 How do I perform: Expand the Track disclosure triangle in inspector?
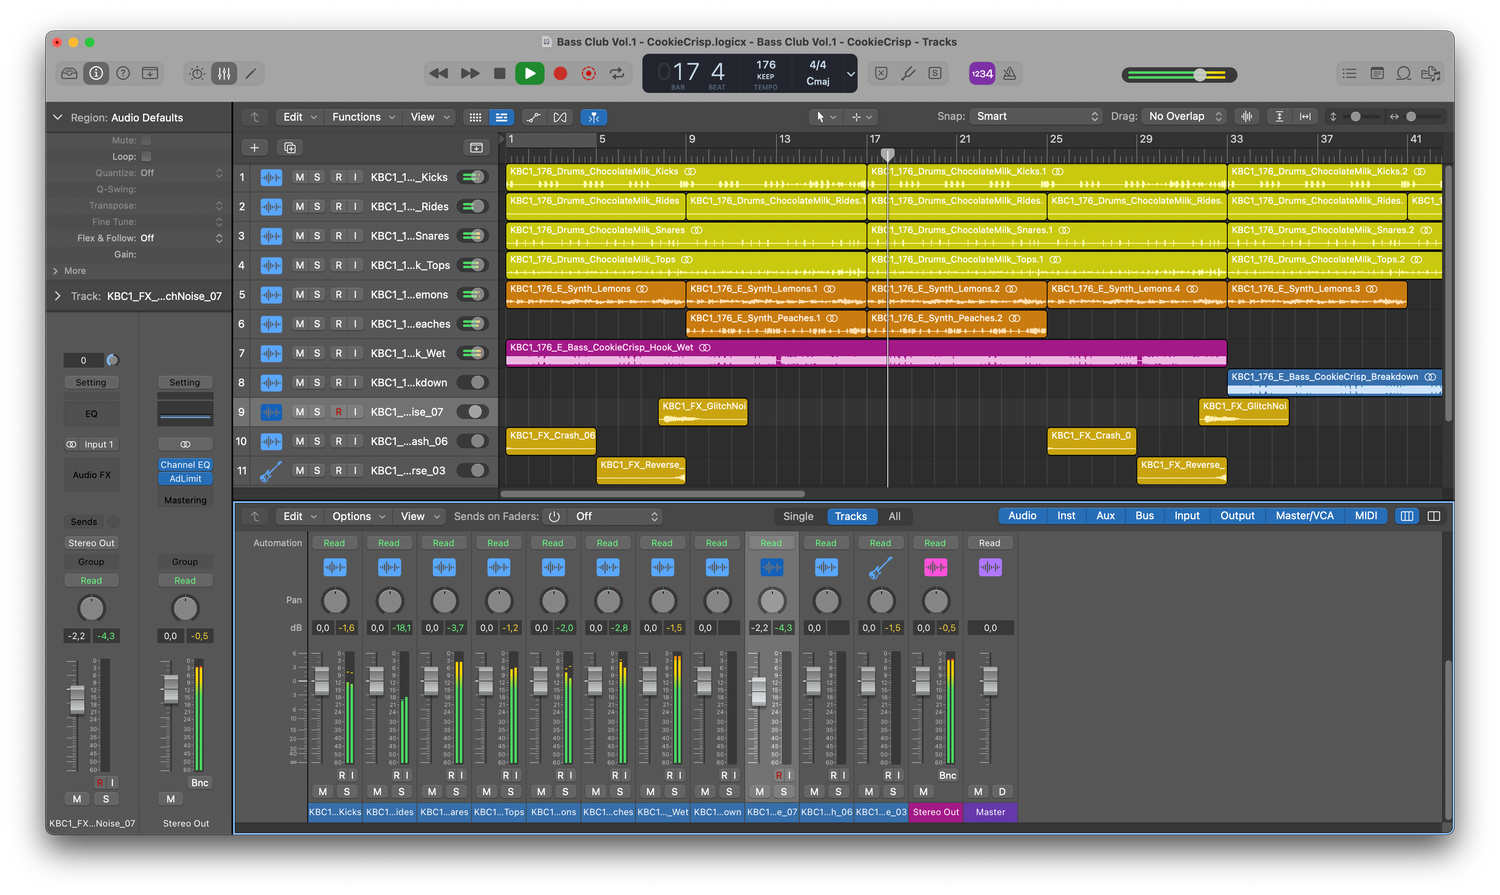point(57,296)
